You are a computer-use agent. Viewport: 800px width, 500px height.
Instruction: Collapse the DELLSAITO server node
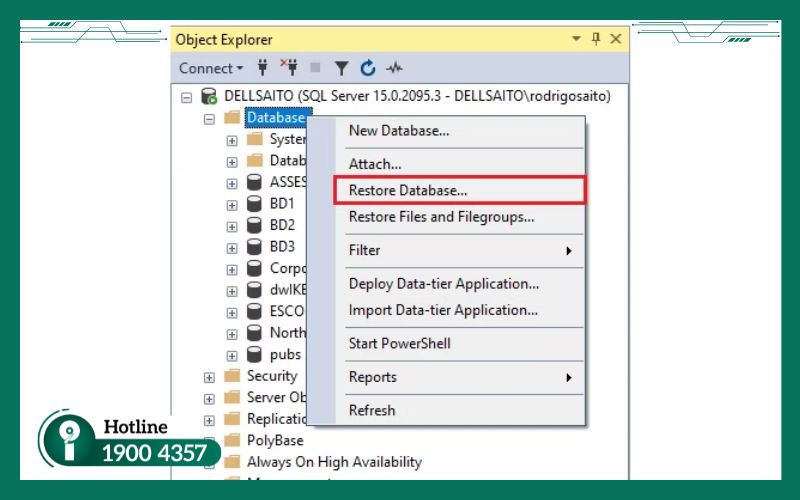click(x=187, y=97)
